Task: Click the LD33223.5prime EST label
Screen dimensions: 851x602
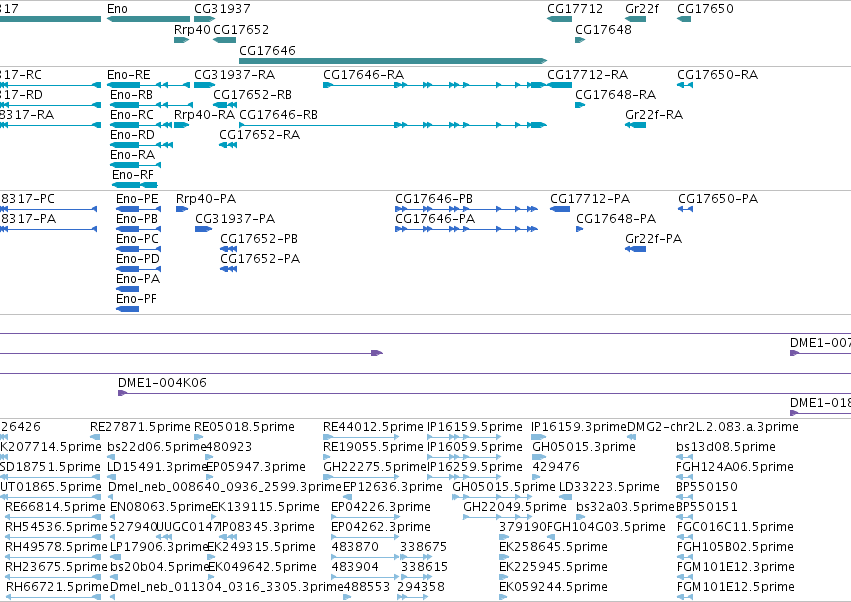Action: coord(609,487)
